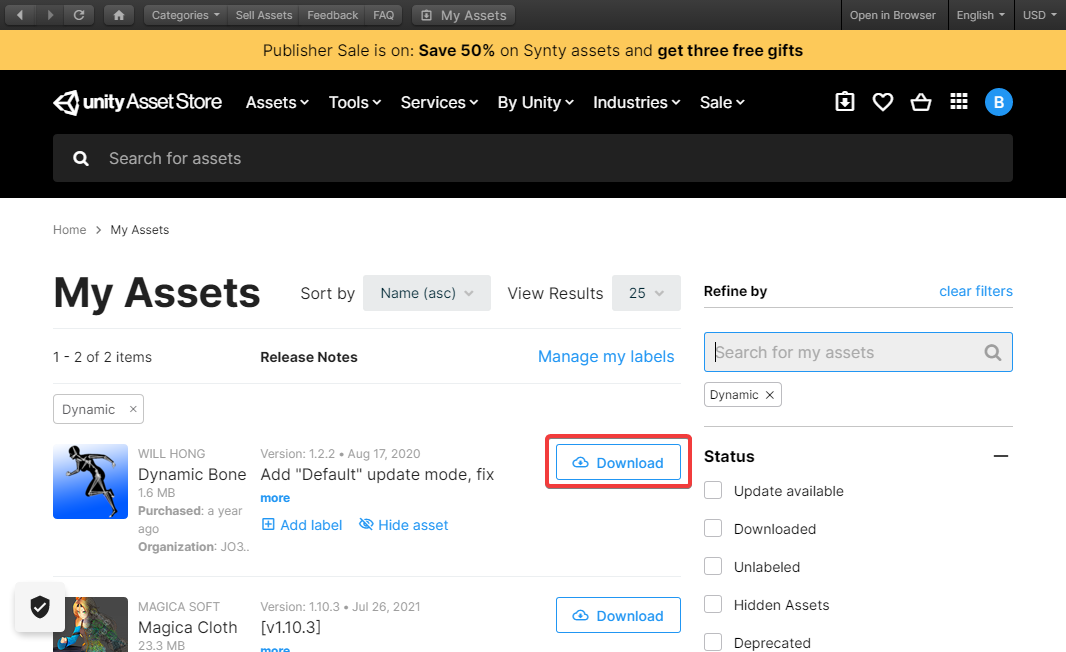1066x652 pixels.
Task: Open the Sort by Name dropdown
Action: coord(426,292)
